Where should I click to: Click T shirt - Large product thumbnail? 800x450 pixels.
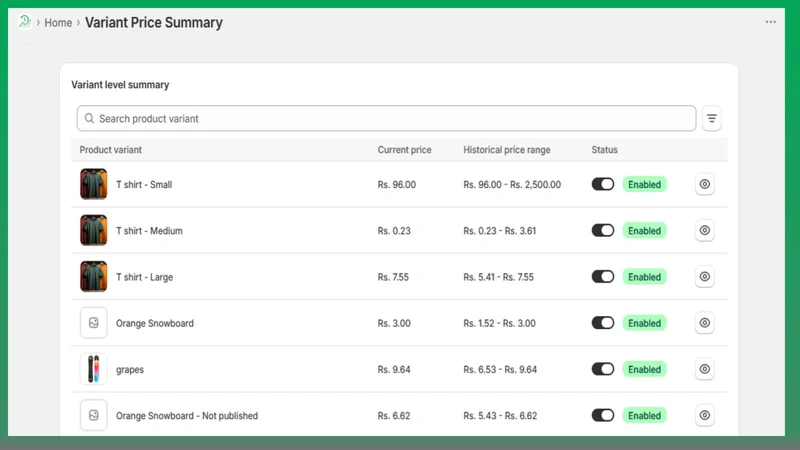tap(93, 277)
